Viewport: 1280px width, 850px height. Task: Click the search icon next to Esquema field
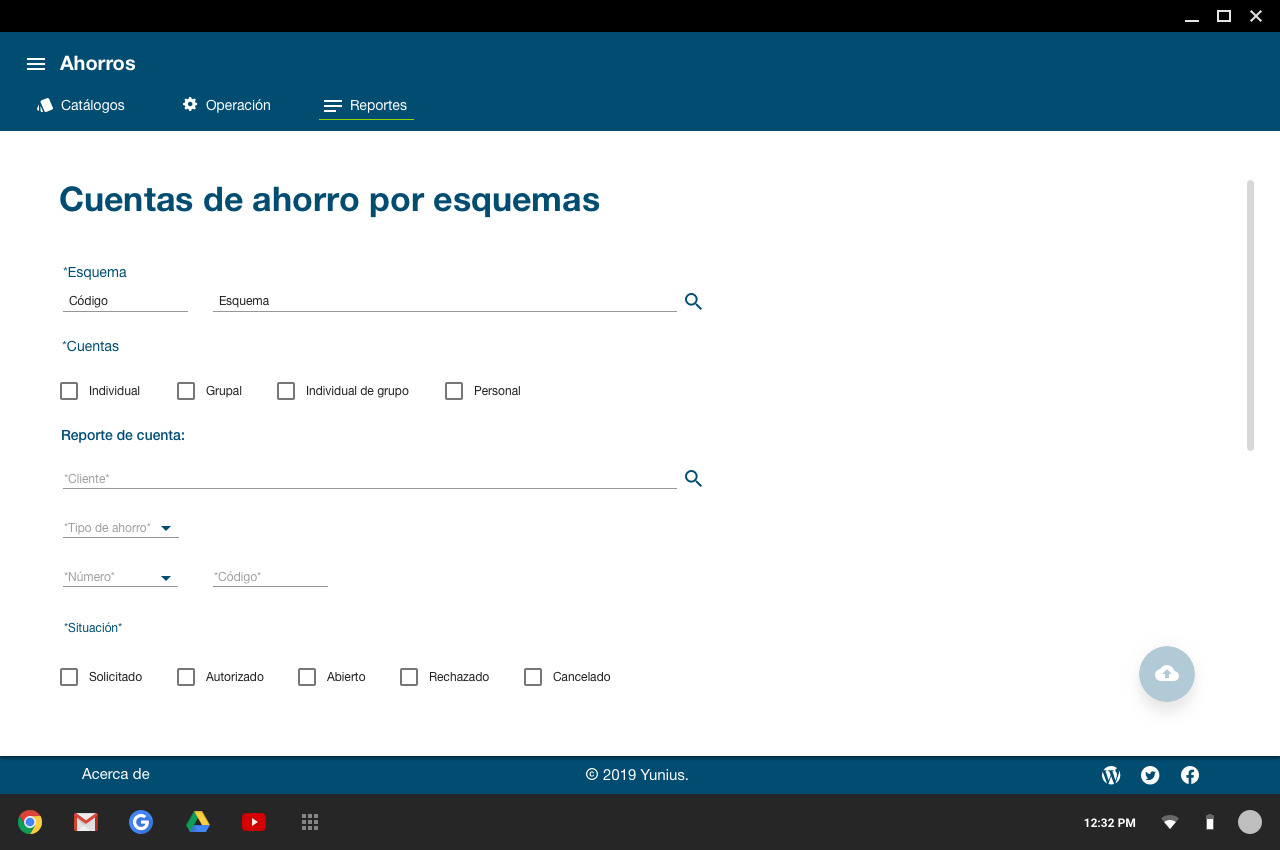click(x=693, y=301)
